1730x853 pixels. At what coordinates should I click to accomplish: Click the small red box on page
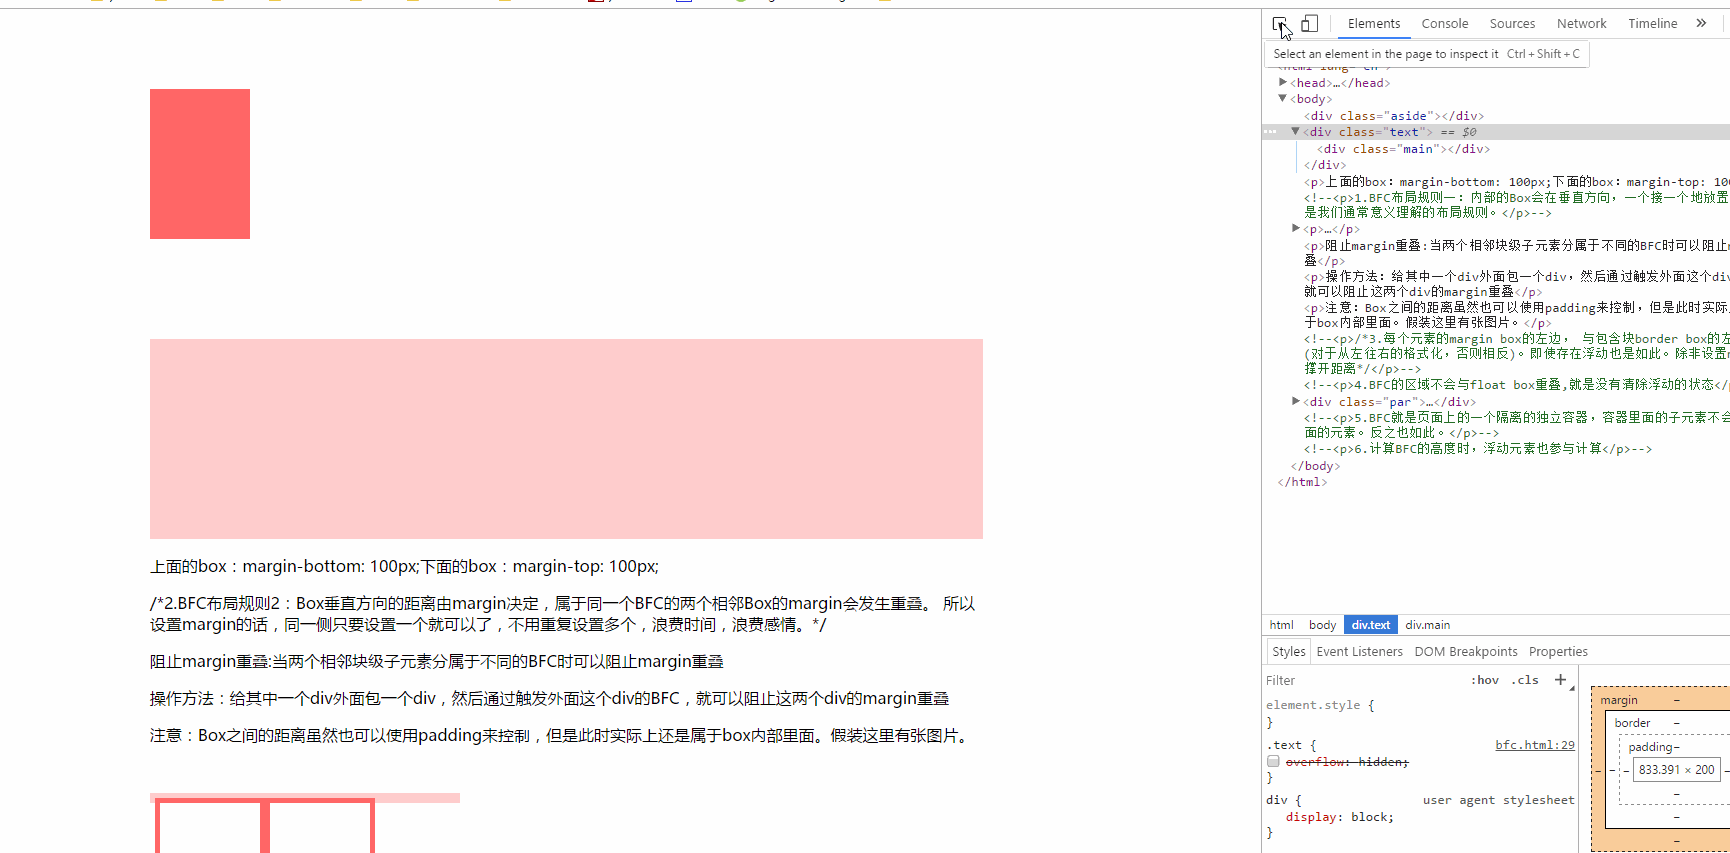point(200,164)
